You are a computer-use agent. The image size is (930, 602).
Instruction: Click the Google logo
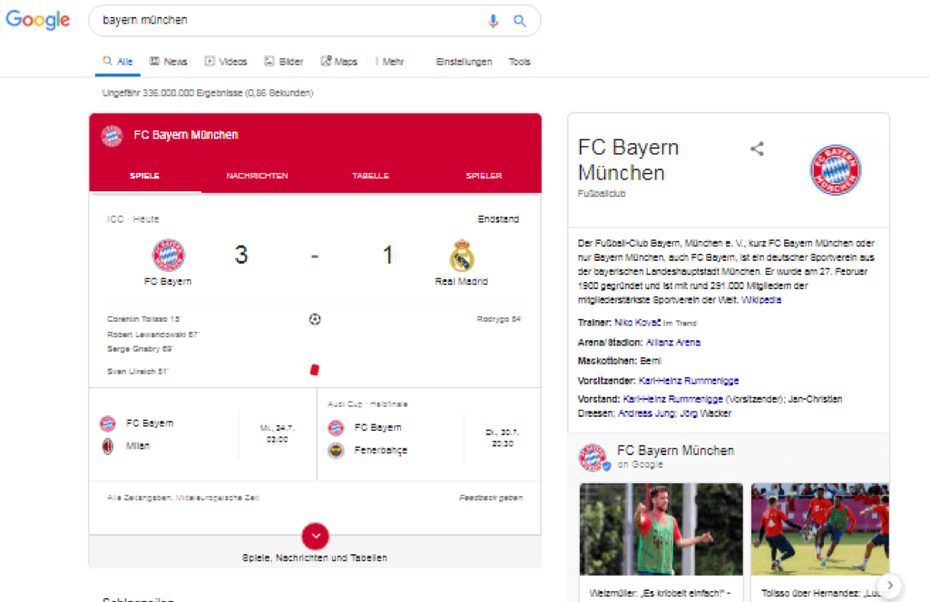[x=38, y=20]
